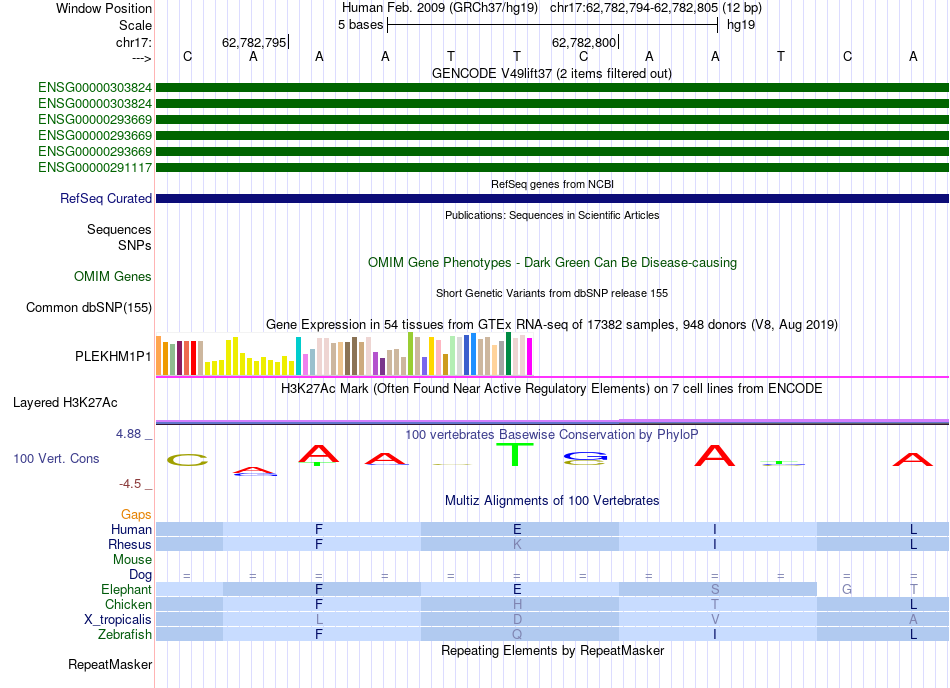Click the navy RefSeq Curated gene bar

tap(552, 199)
